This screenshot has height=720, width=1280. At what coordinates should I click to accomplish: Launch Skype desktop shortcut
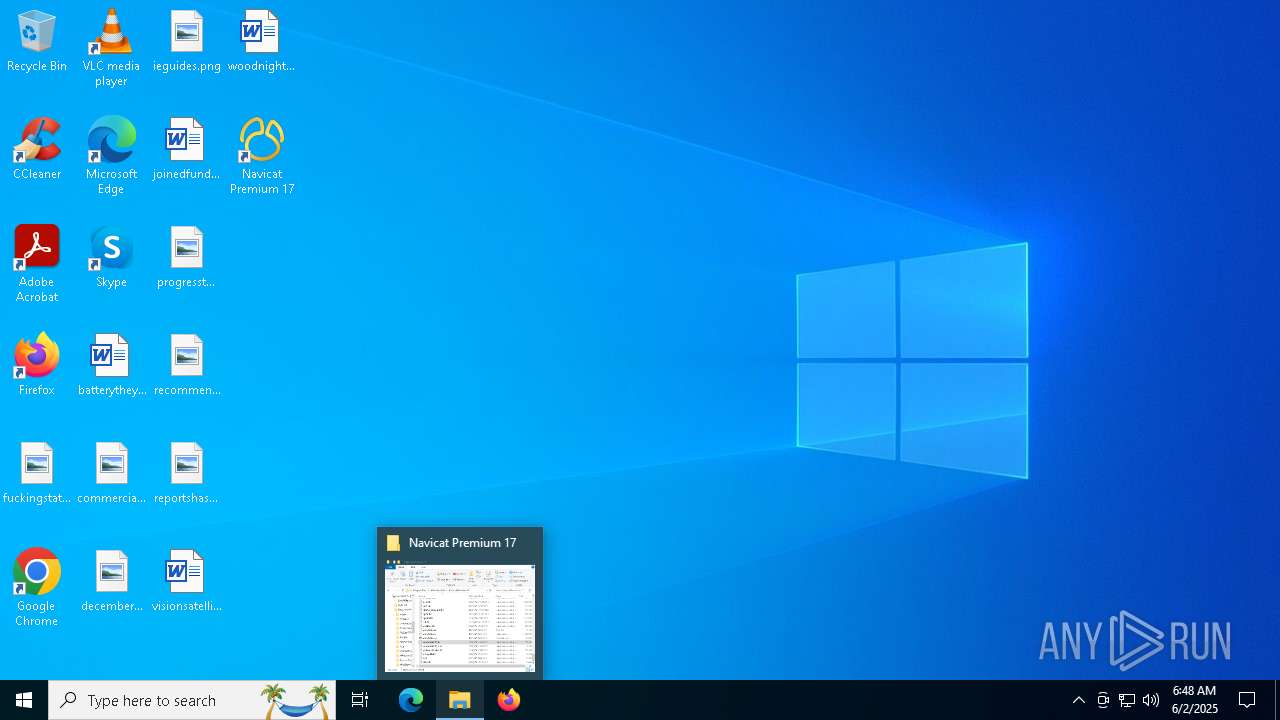[x=111, y=258]
